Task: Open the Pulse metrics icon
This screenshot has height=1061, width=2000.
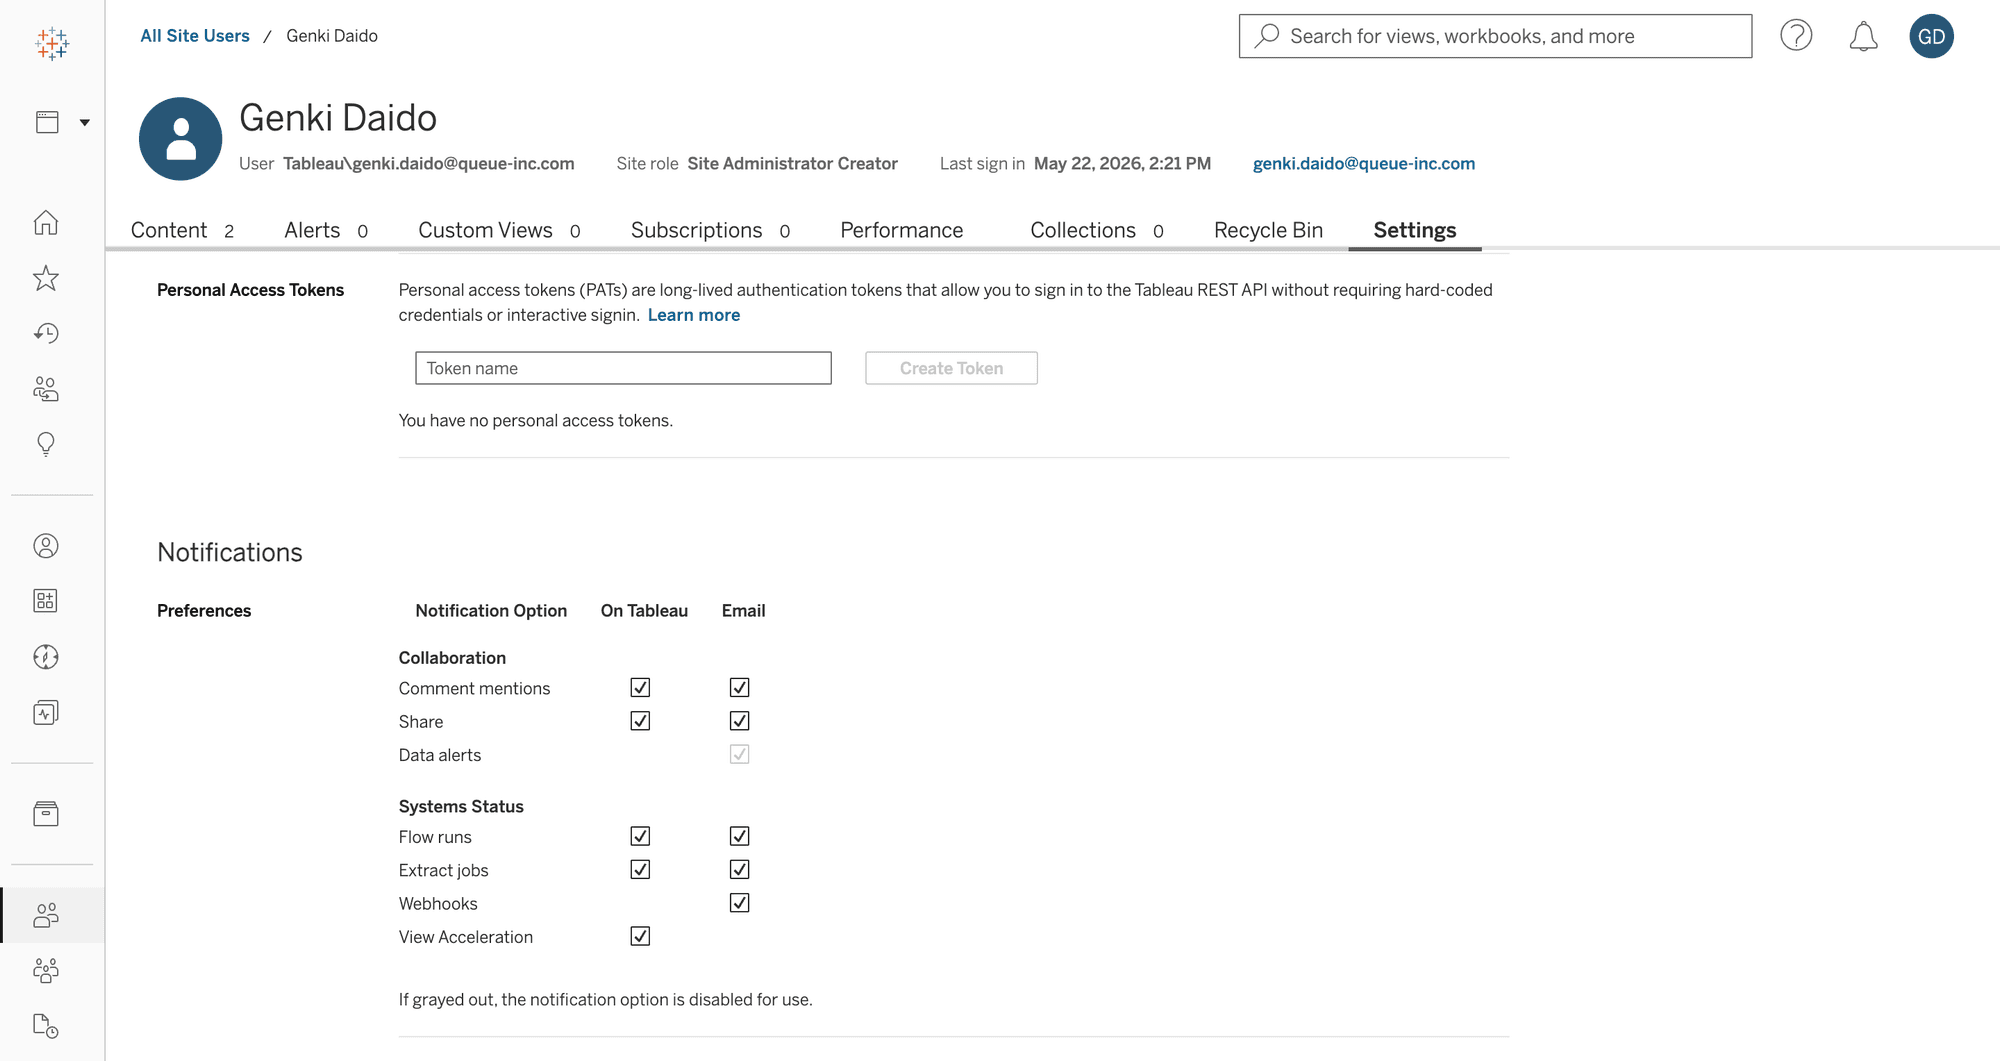Action: (x=46, y=712)
